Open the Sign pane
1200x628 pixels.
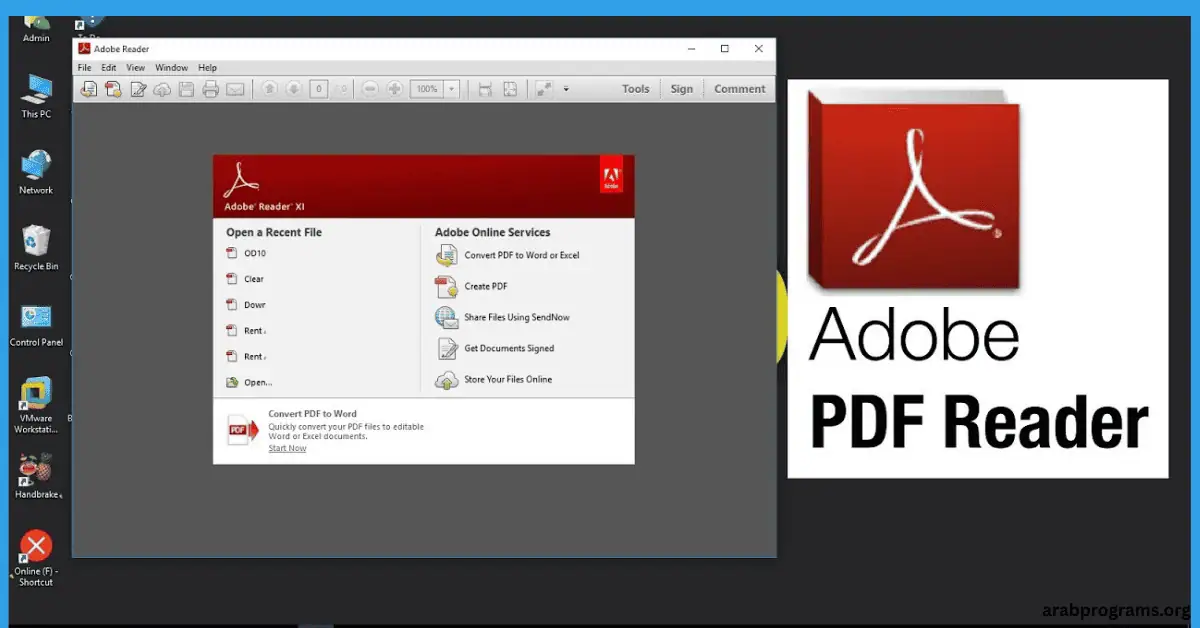click(x=682, y=89)
